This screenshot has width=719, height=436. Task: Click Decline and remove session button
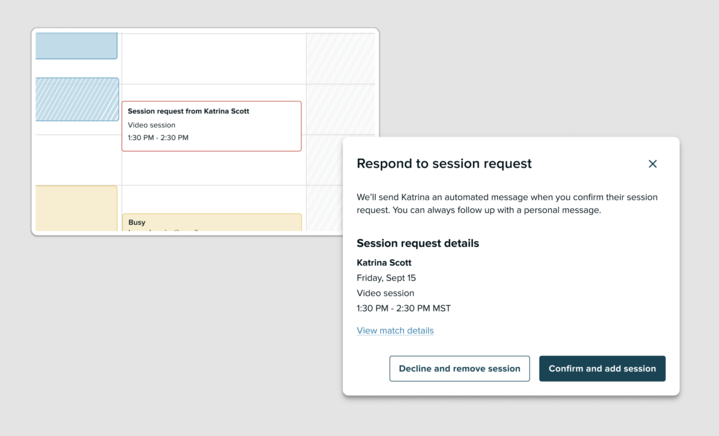point(459,368)
